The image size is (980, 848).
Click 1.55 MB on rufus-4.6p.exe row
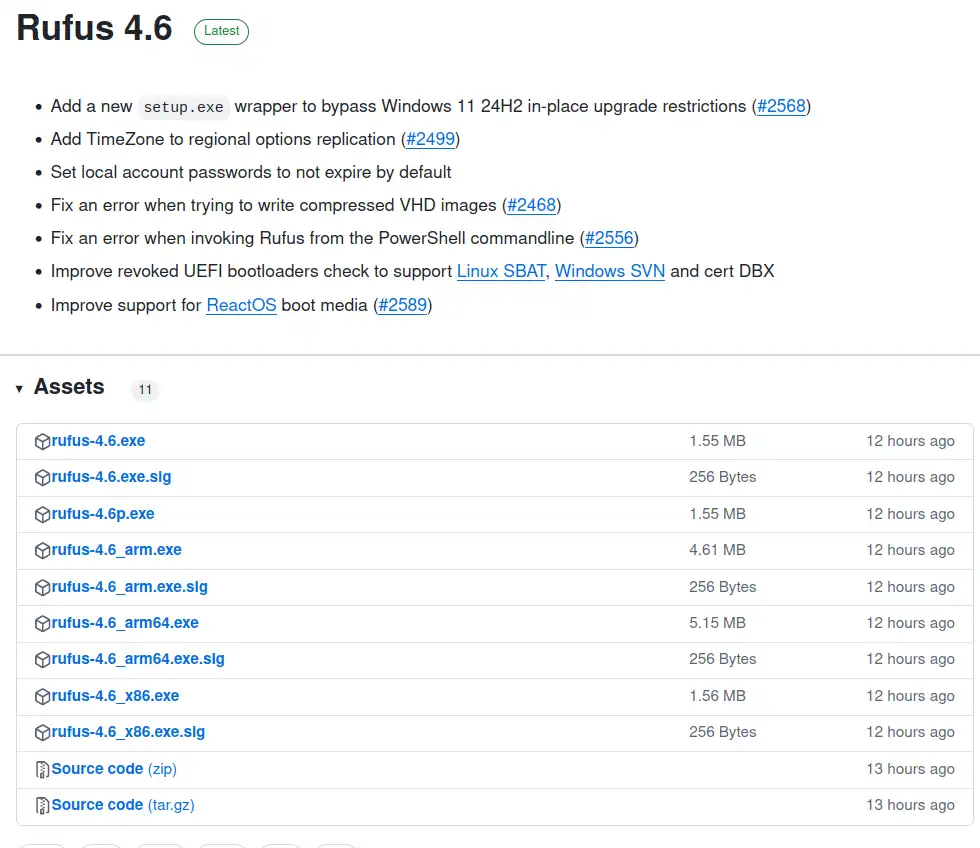(718, 514)
